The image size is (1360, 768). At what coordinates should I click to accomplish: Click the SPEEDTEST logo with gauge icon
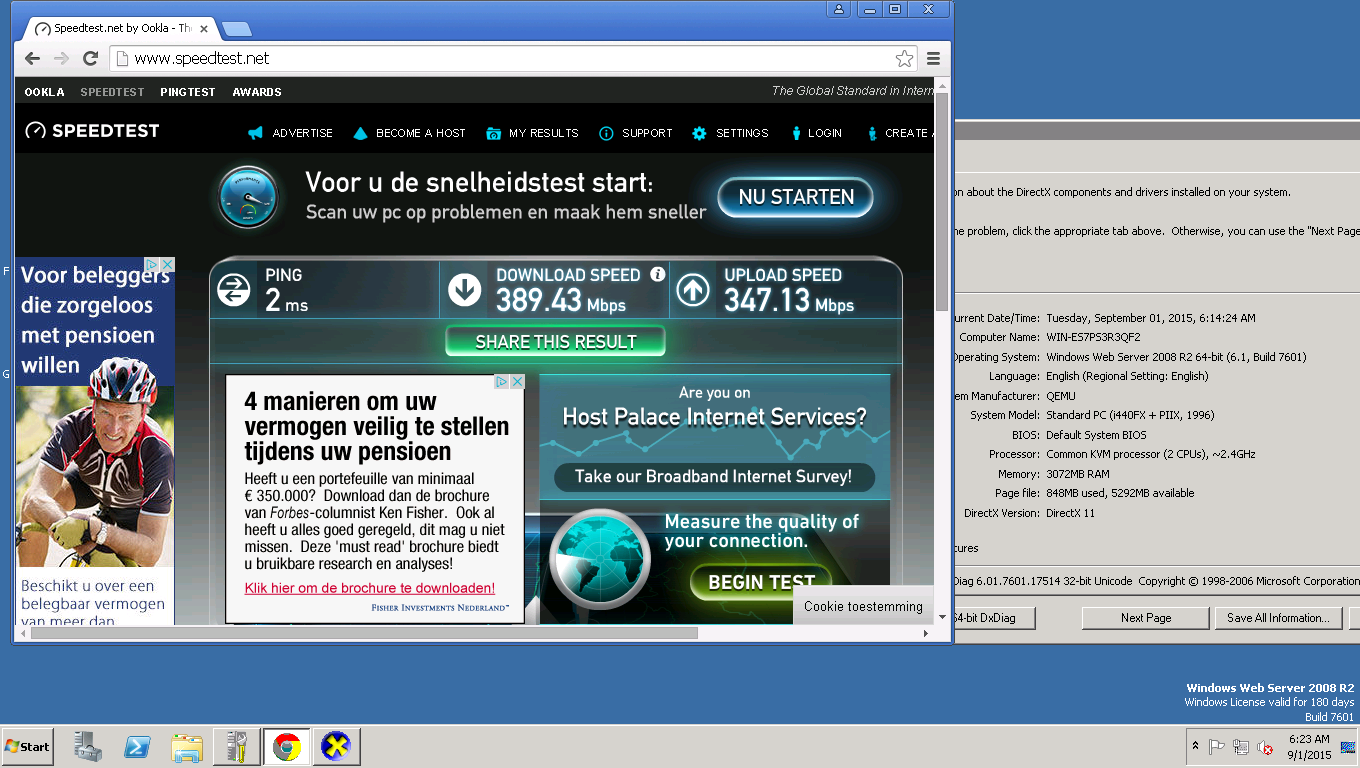coord(92,131)
